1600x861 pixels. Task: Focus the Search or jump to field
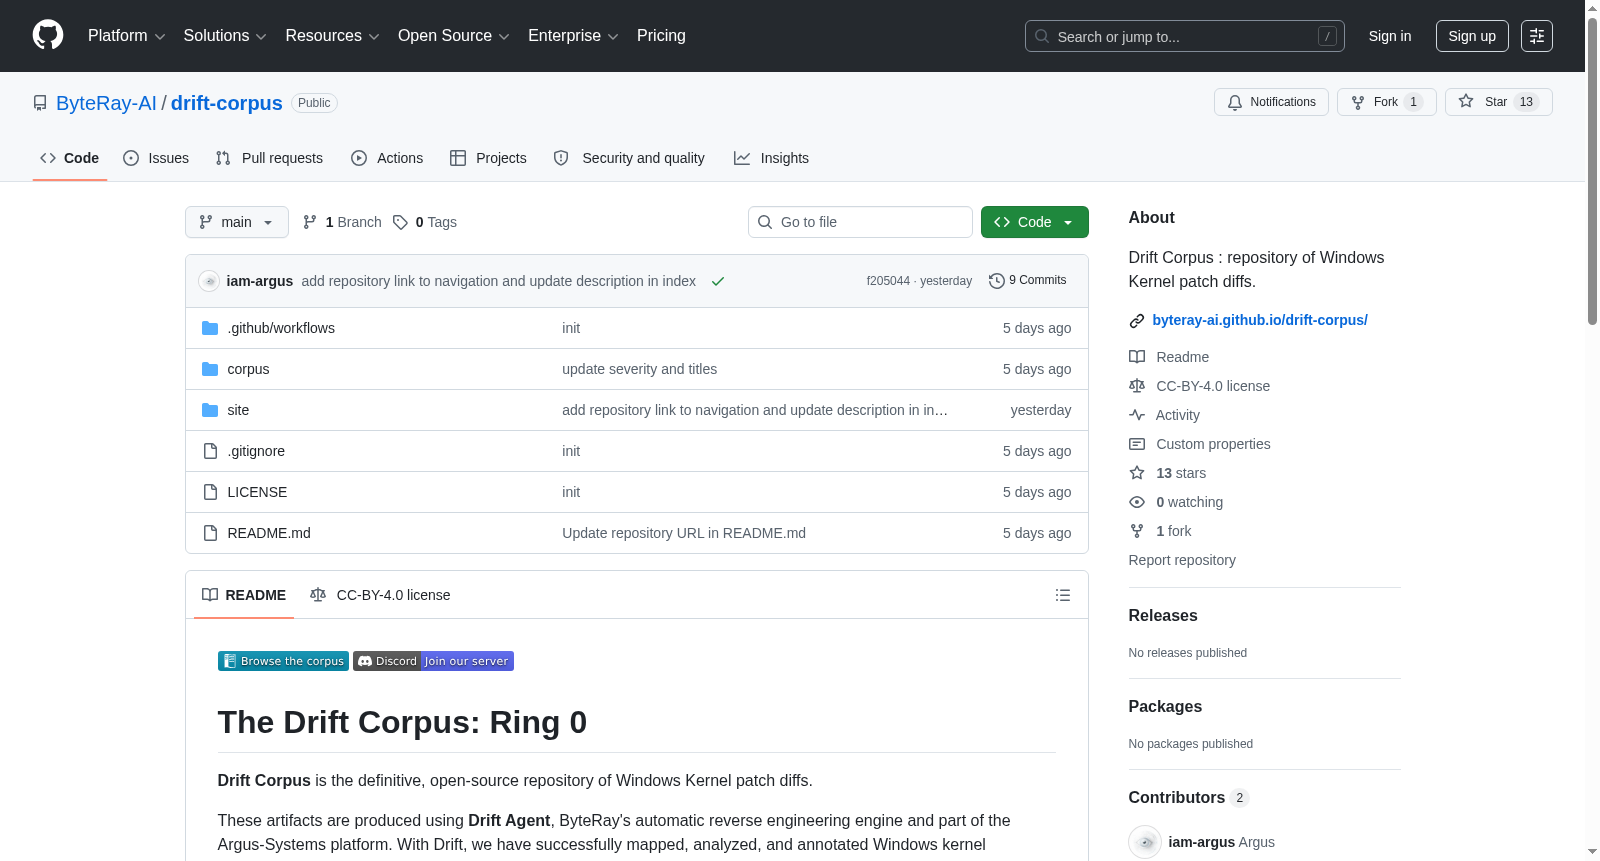pos(1185,36)
